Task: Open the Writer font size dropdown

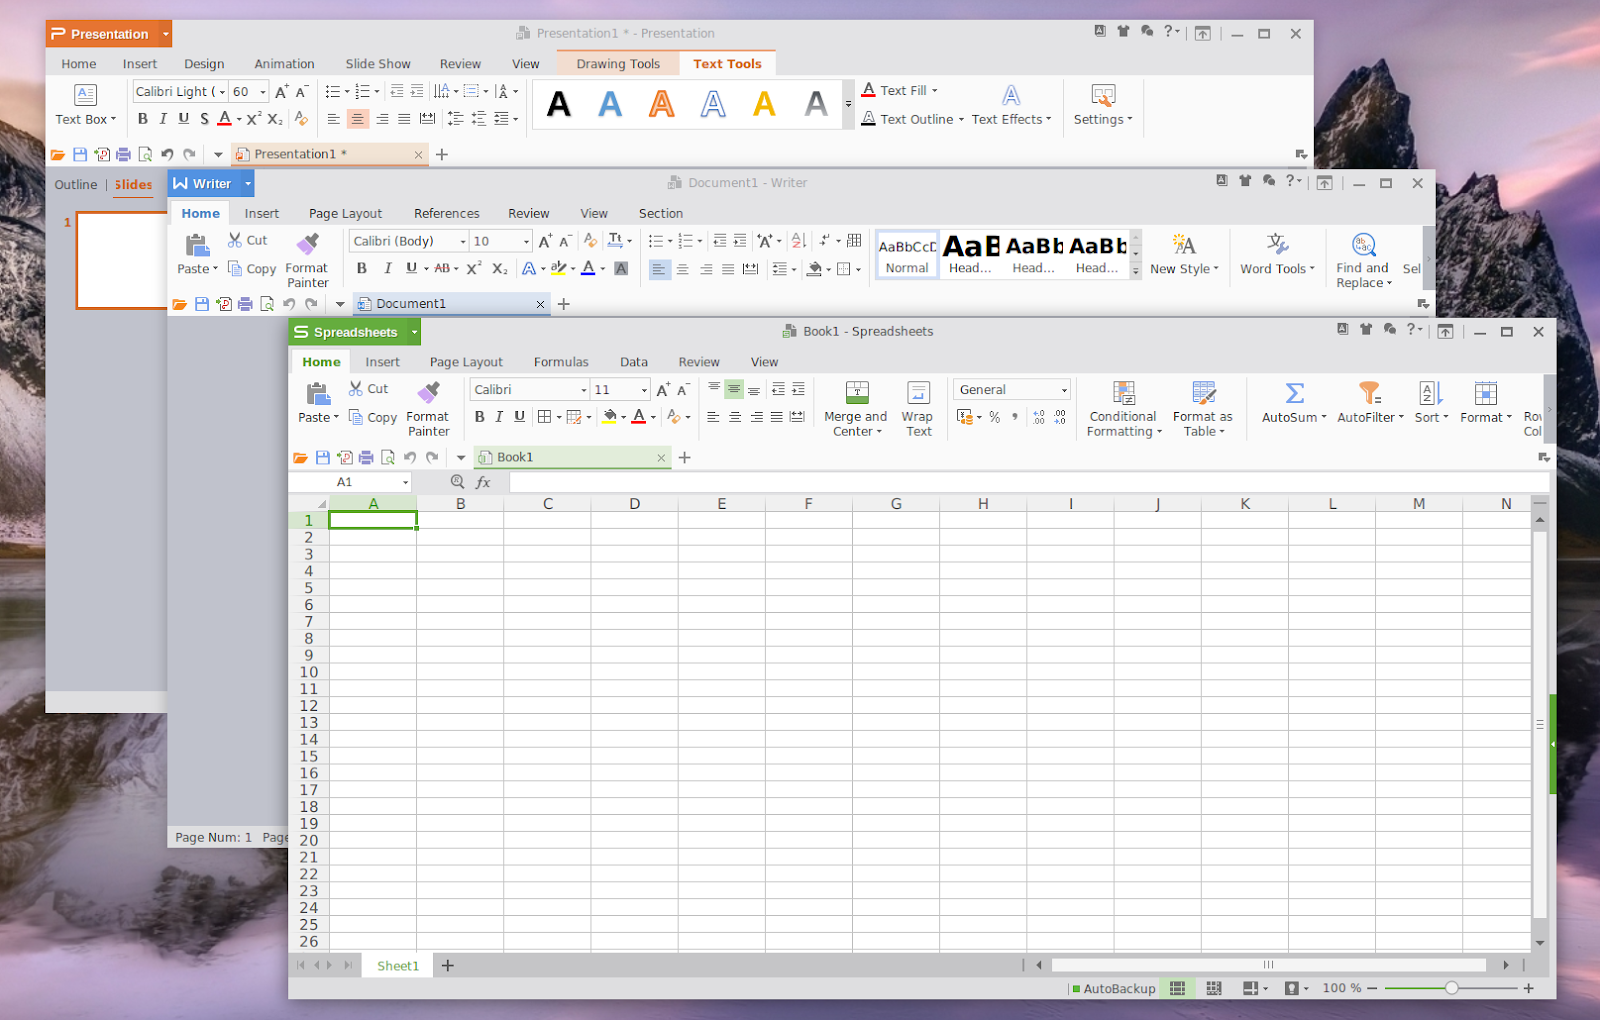Action: pyautogui.click(x=526, y=241)
